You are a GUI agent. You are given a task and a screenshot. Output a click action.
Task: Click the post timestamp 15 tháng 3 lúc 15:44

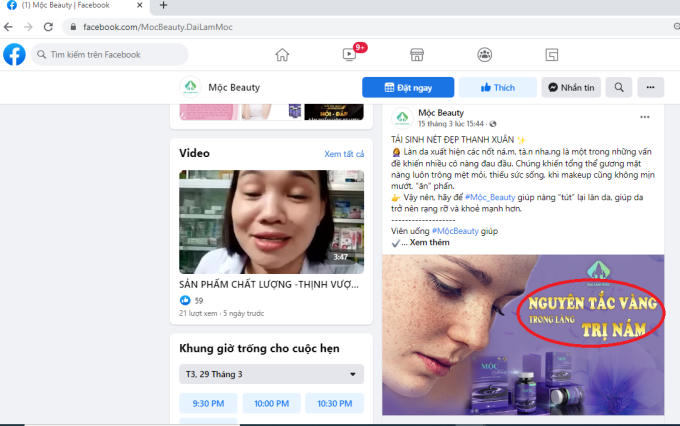tap(451, 124)
